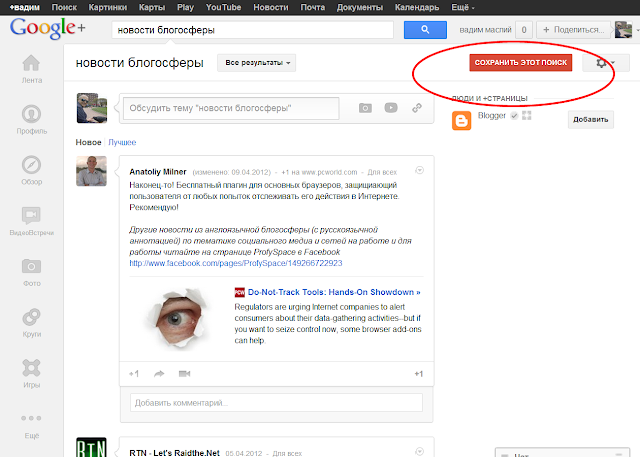The width and height of the screenshot is (640, 457).
Task: Open the Круги circles icon
Action: [x=31, y=317]
